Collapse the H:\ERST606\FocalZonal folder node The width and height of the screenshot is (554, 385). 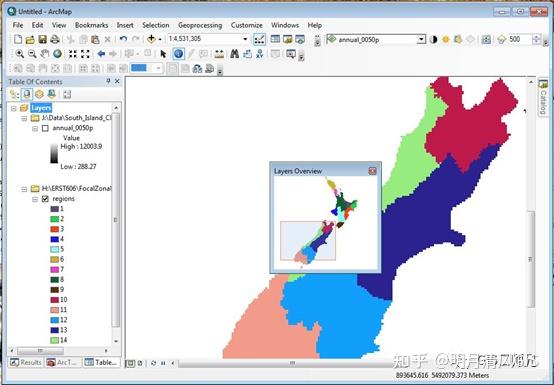pos(24,189)
